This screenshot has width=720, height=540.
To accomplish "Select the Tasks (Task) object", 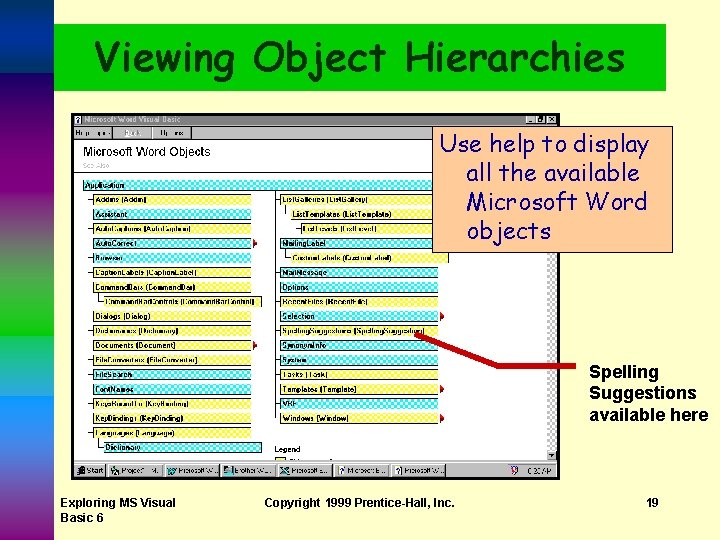I will pos(359,374).
